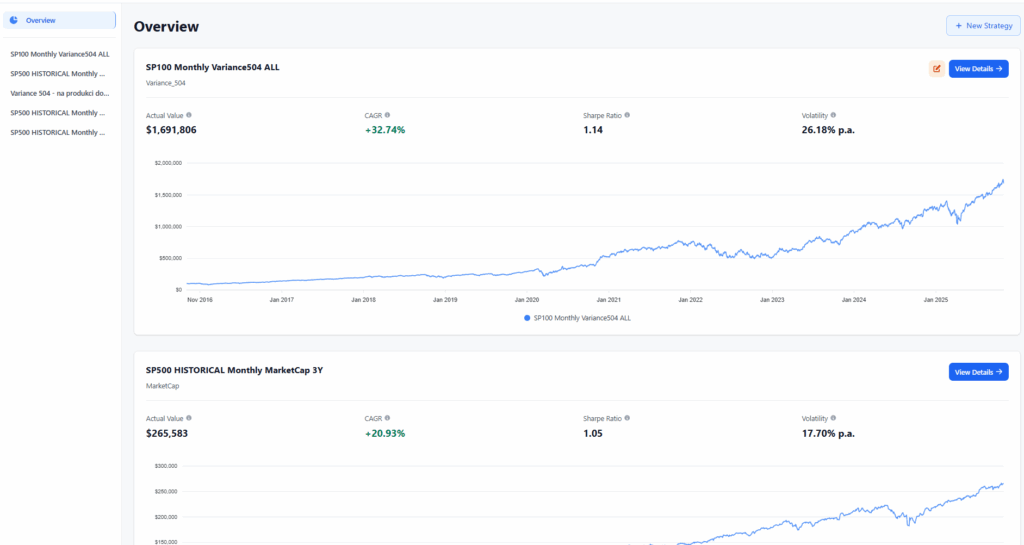Click info icon beside CAGR +20.93%
The image size is (1024, 545).
click(387, 418)
